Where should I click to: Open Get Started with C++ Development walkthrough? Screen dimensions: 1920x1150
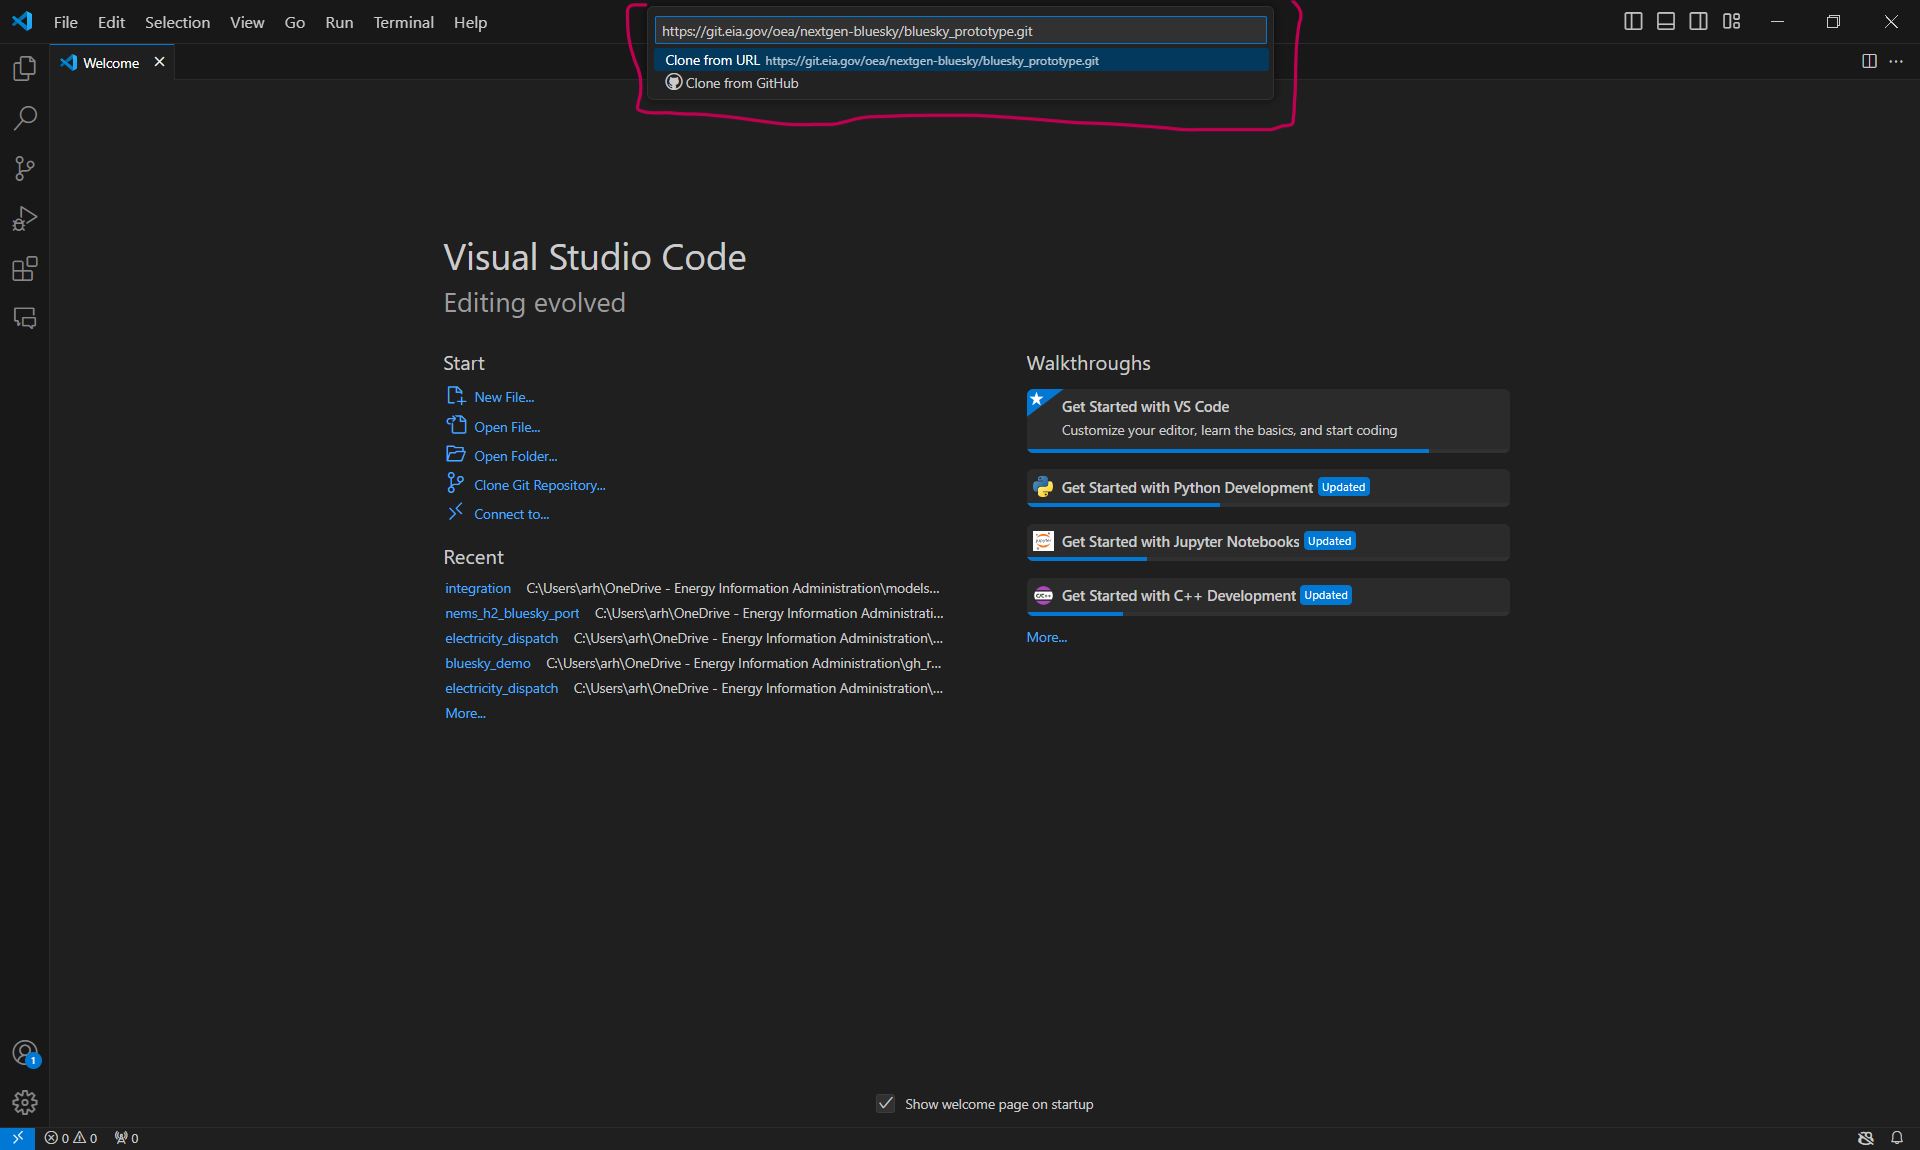pos(1268,595)
